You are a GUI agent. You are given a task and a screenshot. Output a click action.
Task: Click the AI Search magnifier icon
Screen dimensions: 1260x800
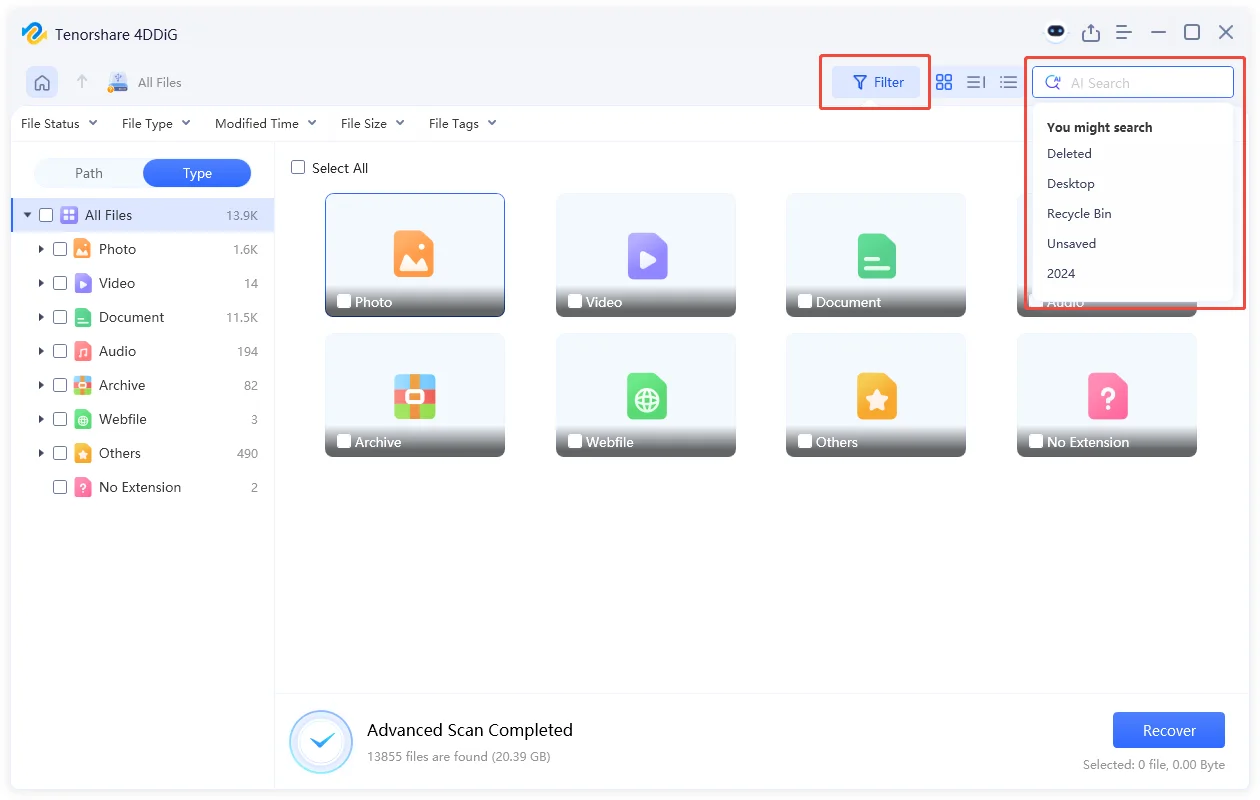(1052, 82)
